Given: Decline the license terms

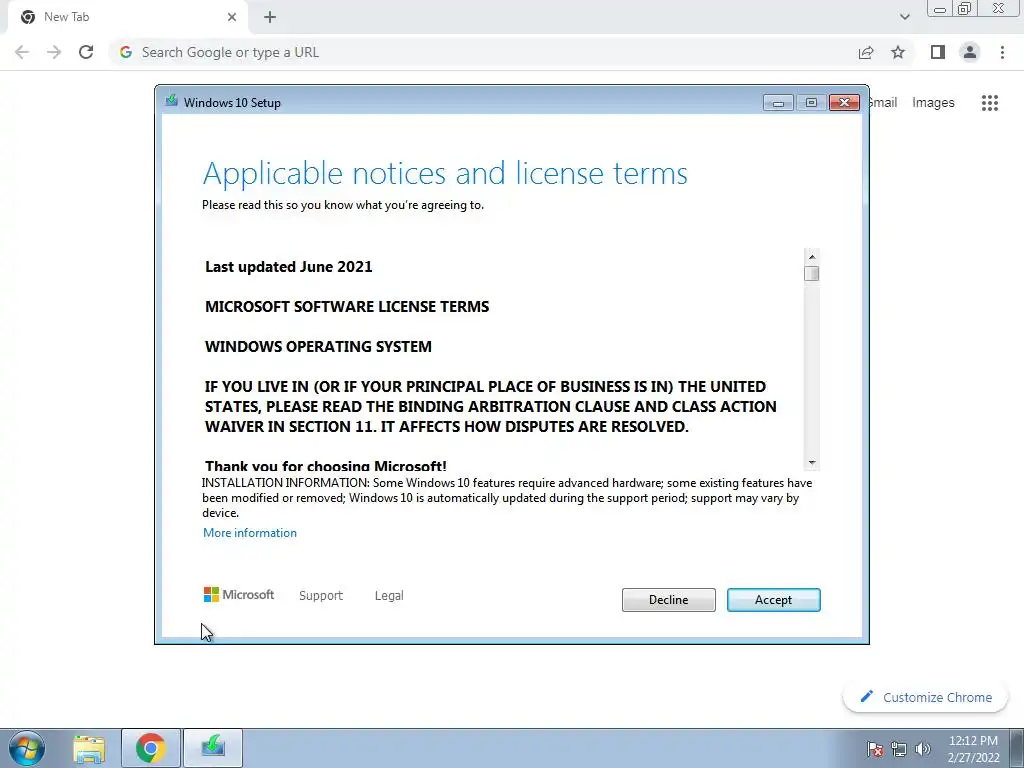Looking at the screenshot, I should pos(668,600).
